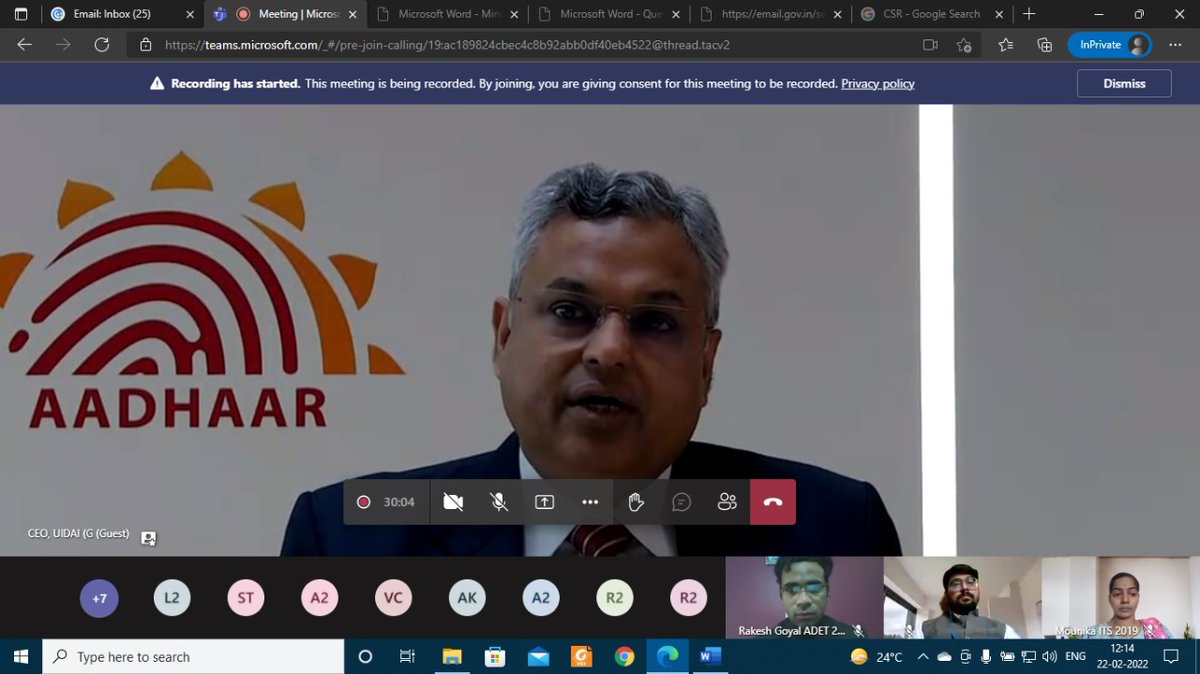The height and width of the screenshot is (674, 1200).
Task: Open Google Chrome from taskbar
Action: click(x=624, y=657)
